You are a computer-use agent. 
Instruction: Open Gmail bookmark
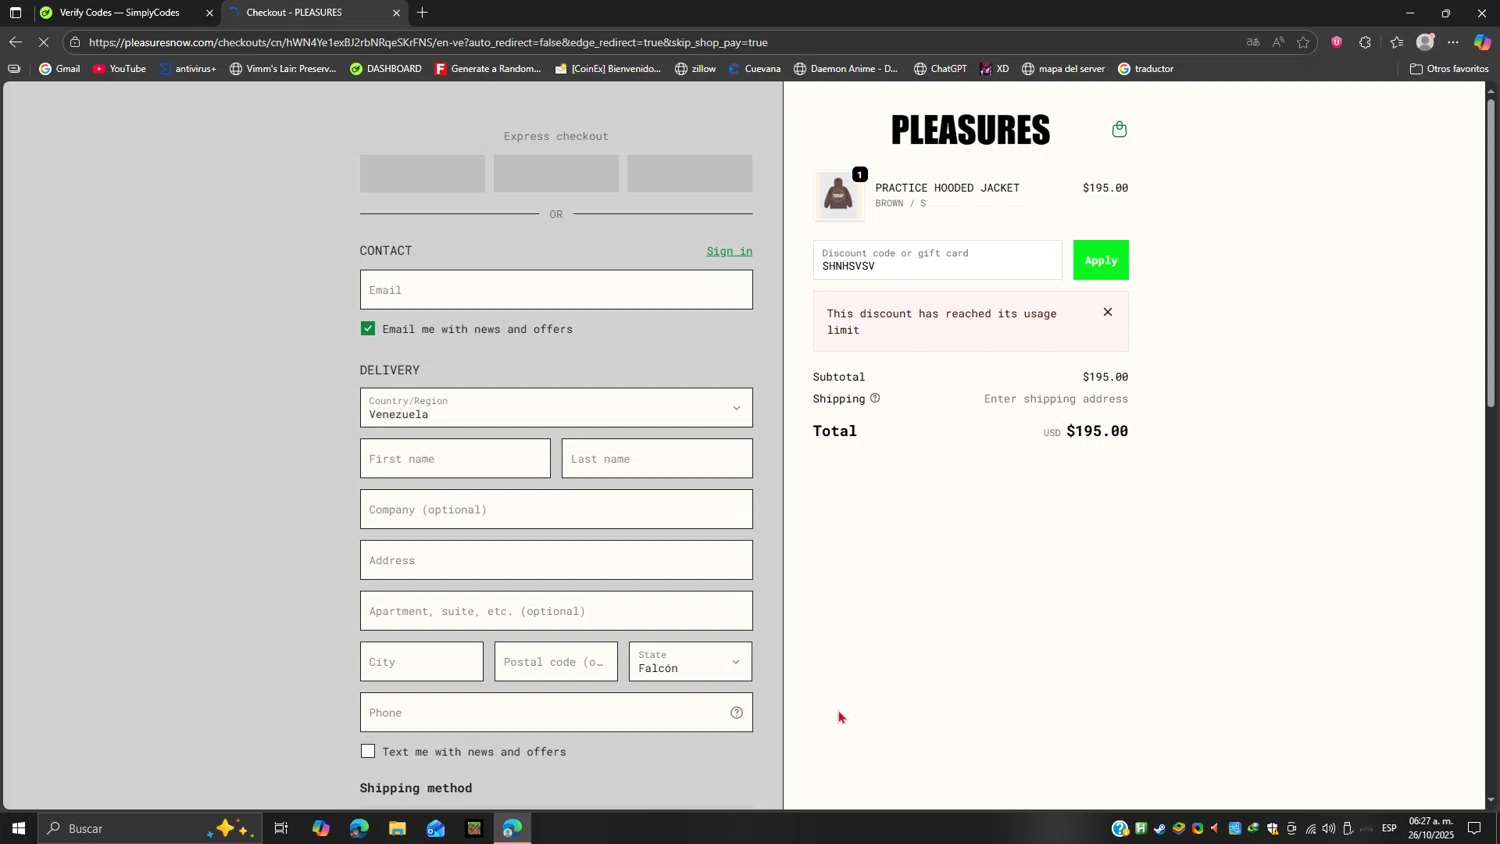point(59,69)
